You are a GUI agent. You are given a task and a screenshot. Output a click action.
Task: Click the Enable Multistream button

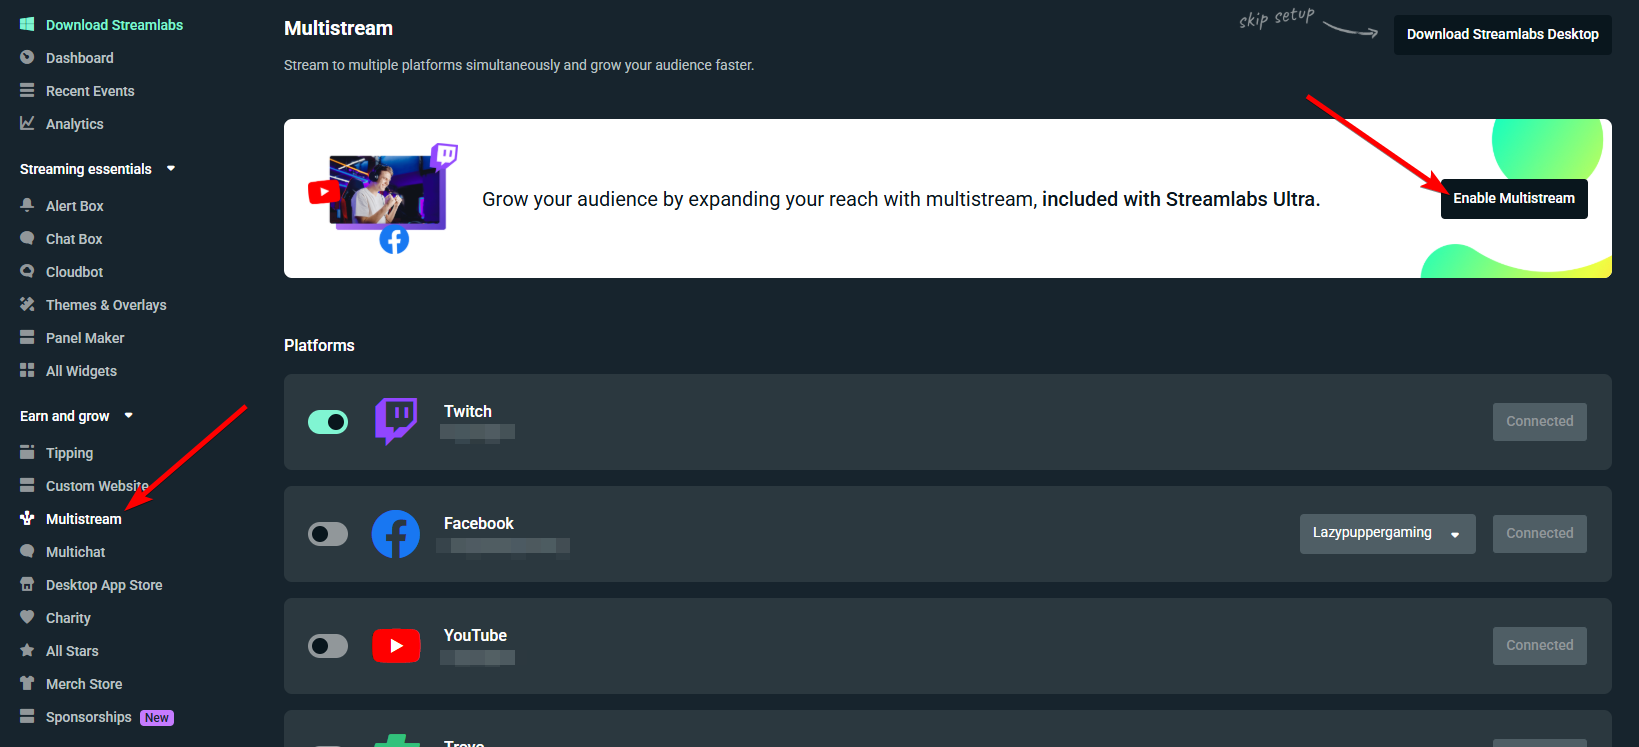(1514, 199)
